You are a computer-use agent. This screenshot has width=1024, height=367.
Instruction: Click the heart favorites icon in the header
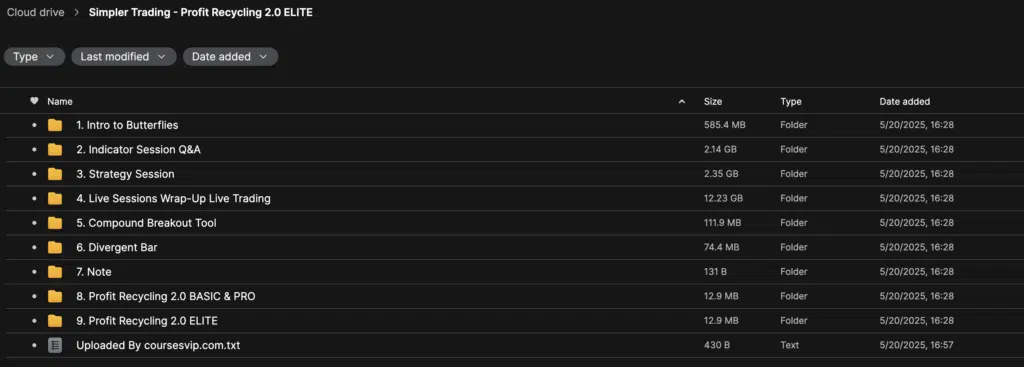point(35,101)
